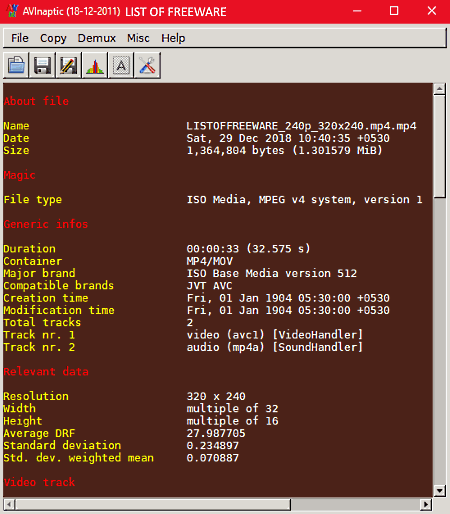
Task: Click the Creation time date value
Action: pos(288,298)
